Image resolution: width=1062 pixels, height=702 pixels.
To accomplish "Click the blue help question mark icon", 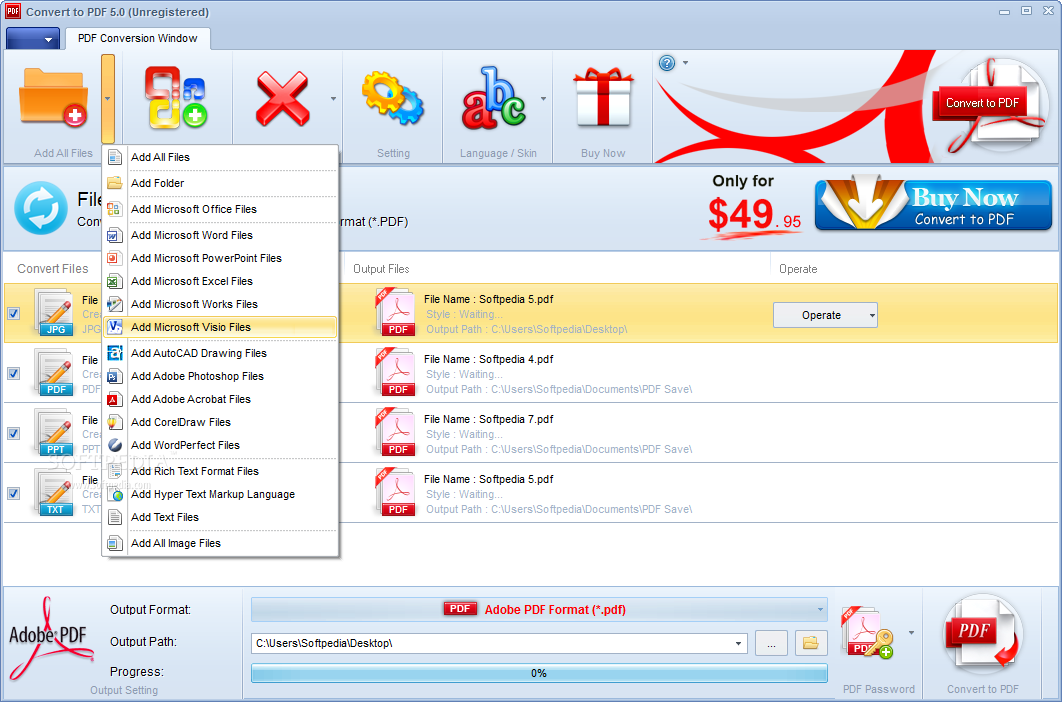I will click(x=667, y=63).
